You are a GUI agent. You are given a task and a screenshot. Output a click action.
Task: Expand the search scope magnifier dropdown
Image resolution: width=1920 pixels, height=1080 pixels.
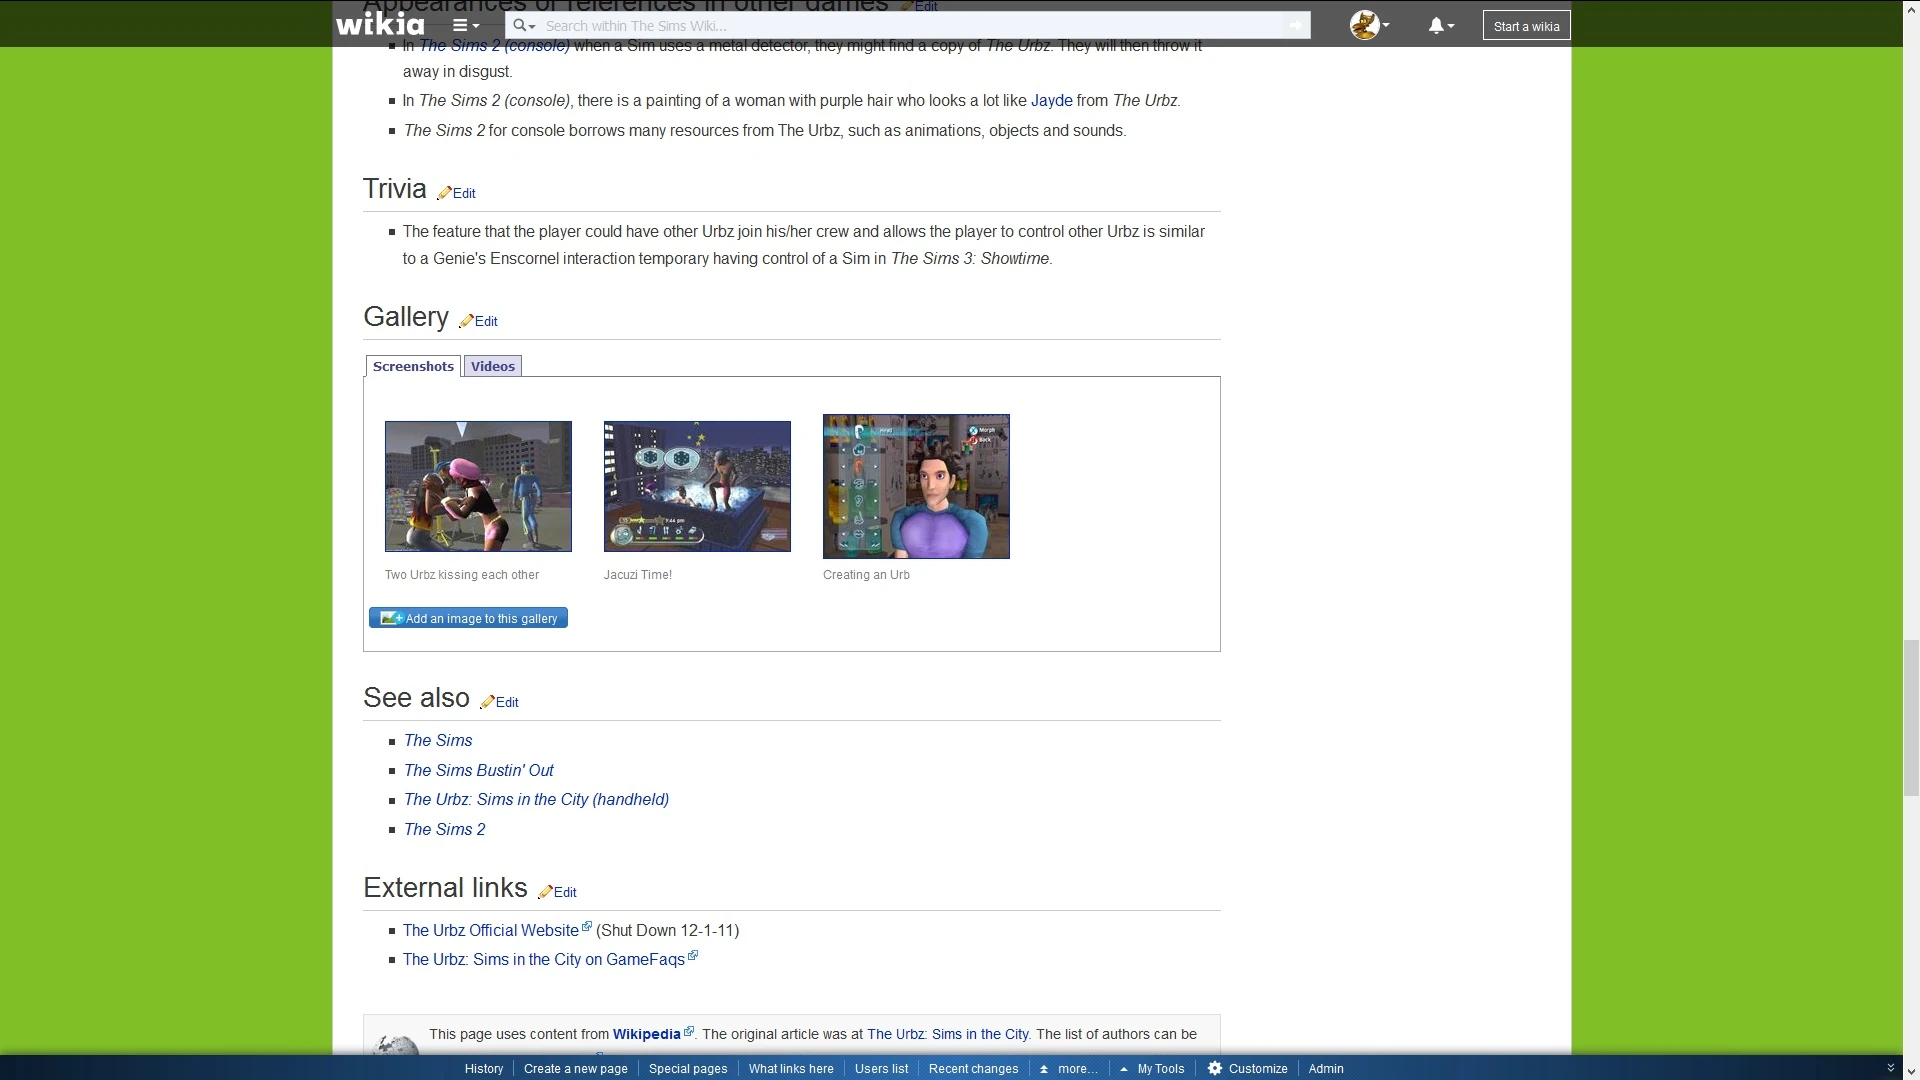pos(524,26)
